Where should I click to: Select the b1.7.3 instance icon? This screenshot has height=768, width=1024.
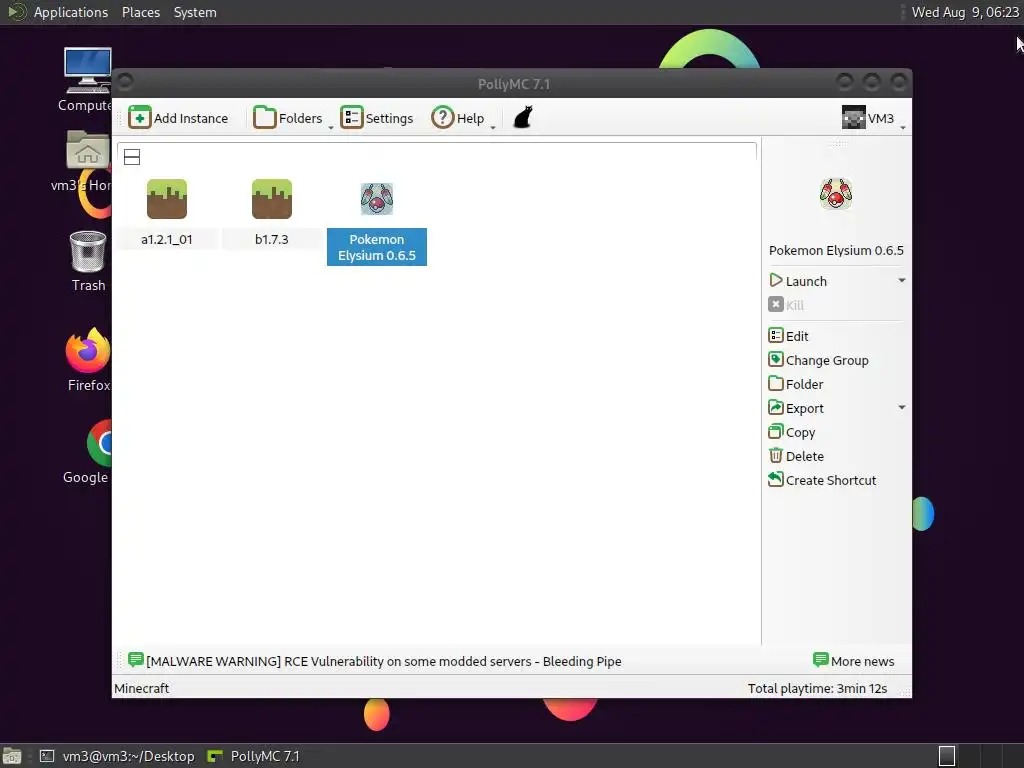tap(272, 199)
